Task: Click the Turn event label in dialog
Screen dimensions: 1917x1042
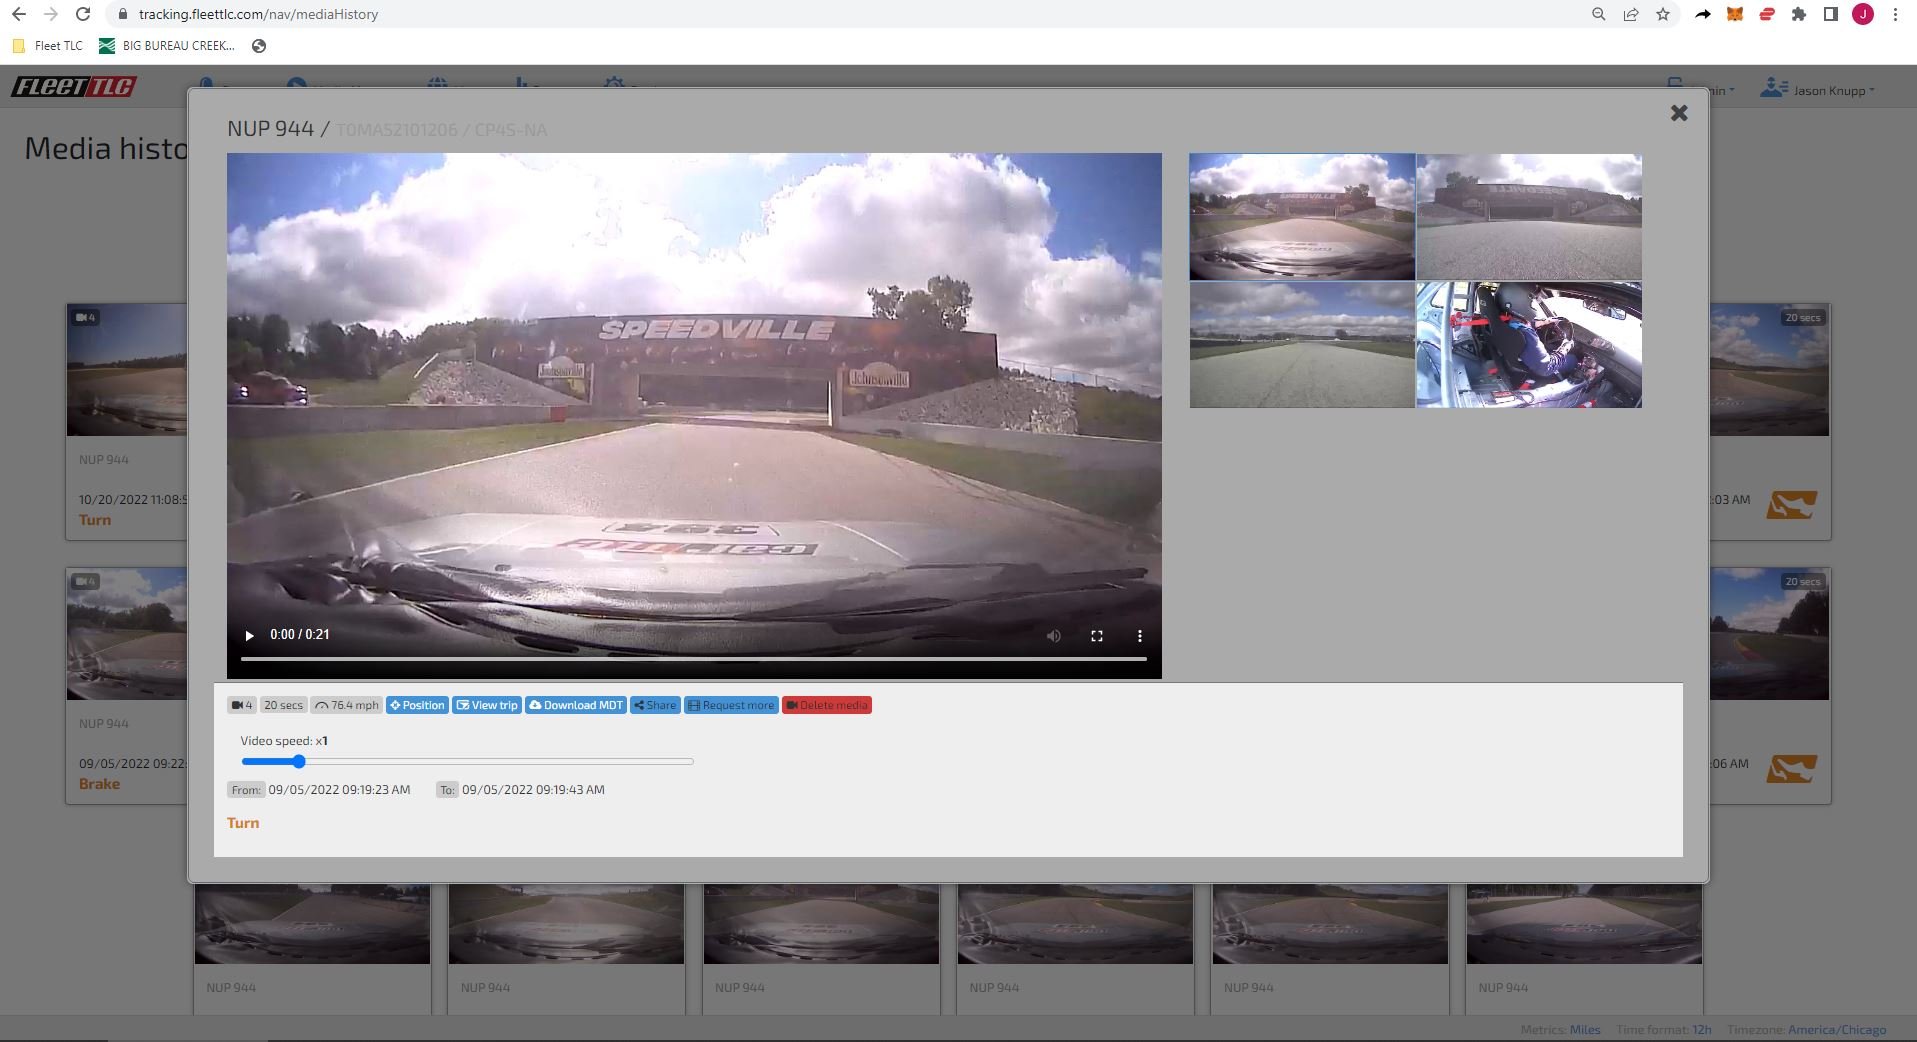Action: coord(243,823)
